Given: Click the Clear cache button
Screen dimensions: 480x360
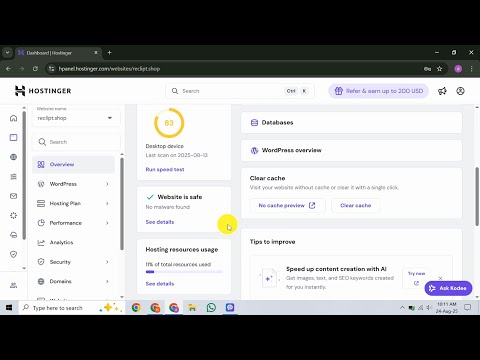Looking at the screenshot, I should pyautogui.click(x=355, y=205).
